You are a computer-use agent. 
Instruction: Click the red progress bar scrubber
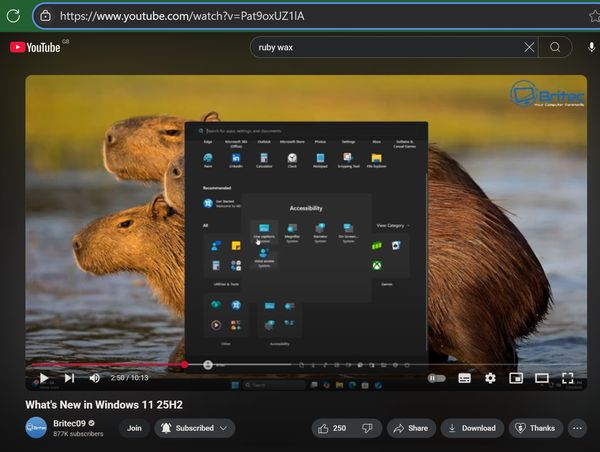(x=185, y=365)
